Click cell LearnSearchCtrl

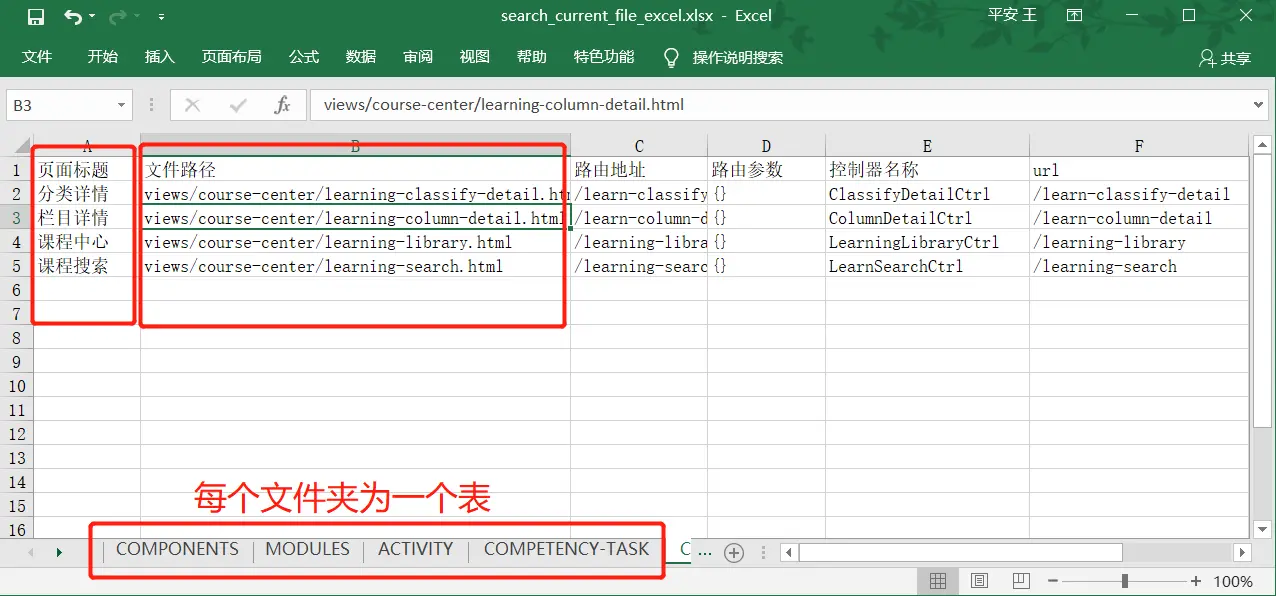tap(927, 266)
